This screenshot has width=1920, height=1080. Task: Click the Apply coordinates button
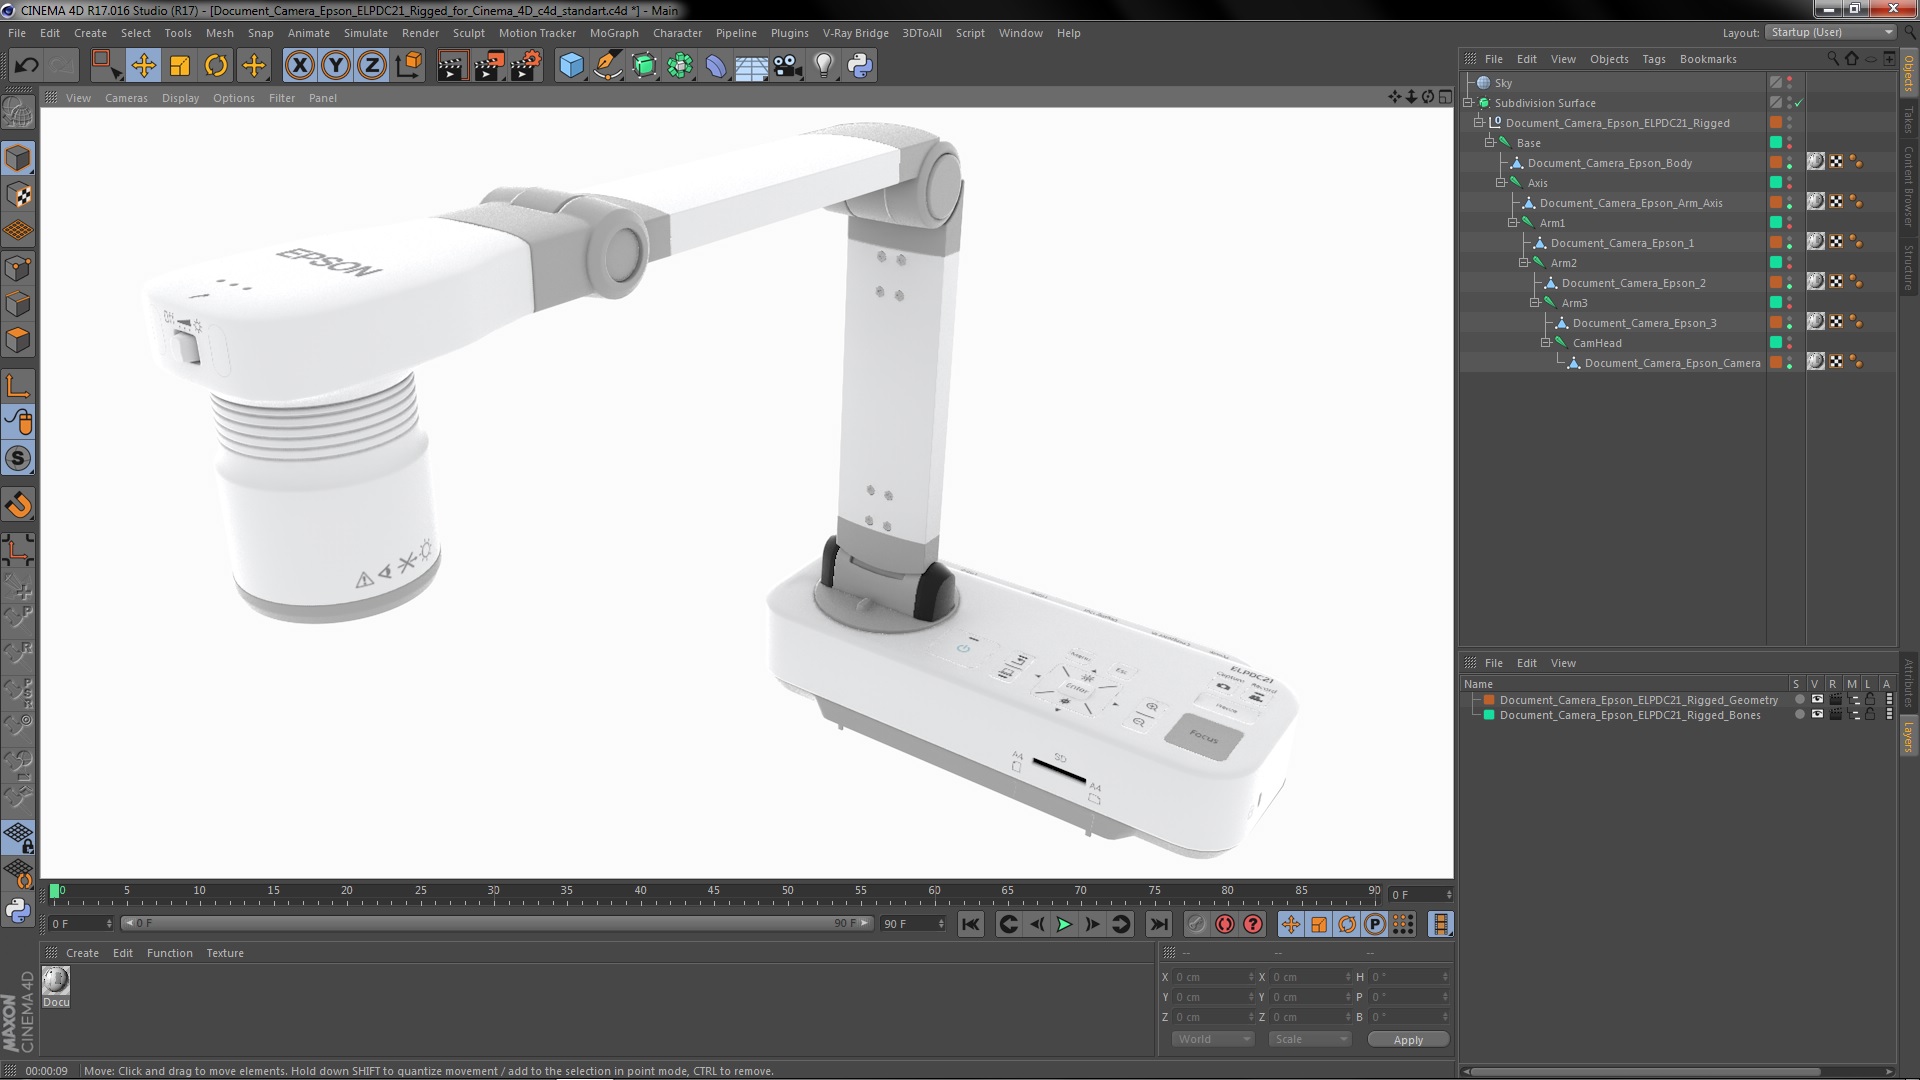pos(1408,1040)
